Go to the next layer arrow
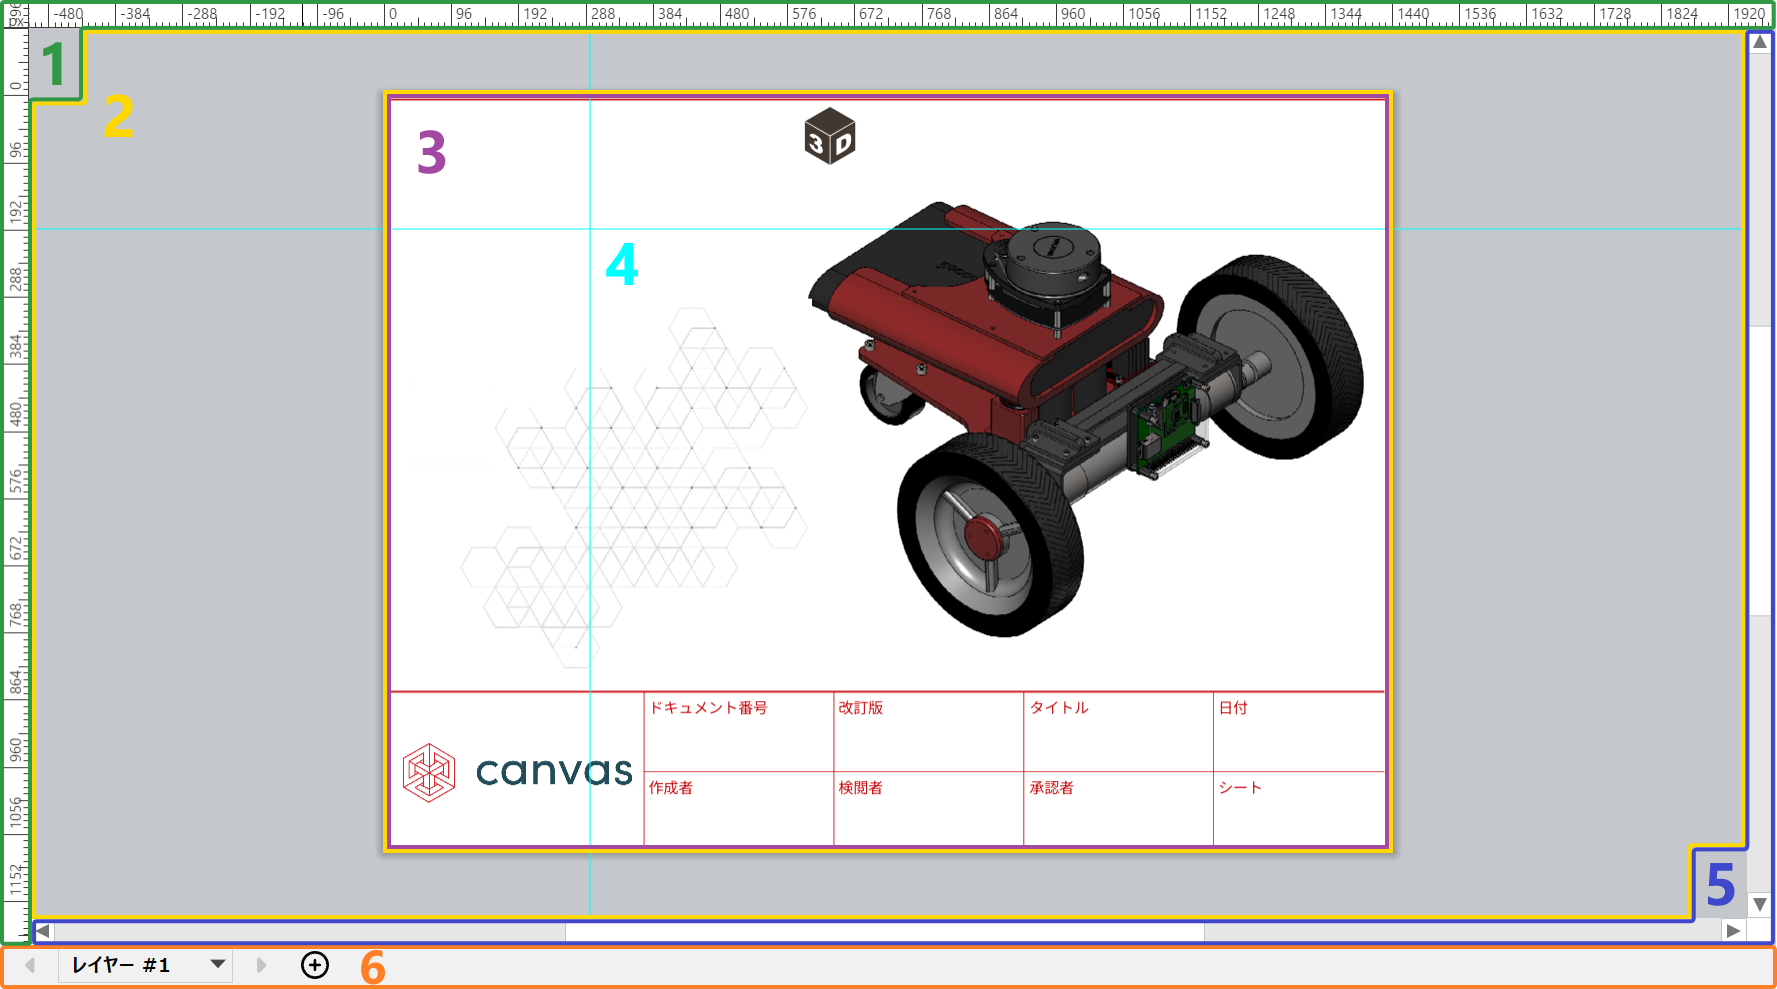The image size is (1777, 989). point(261,965)
